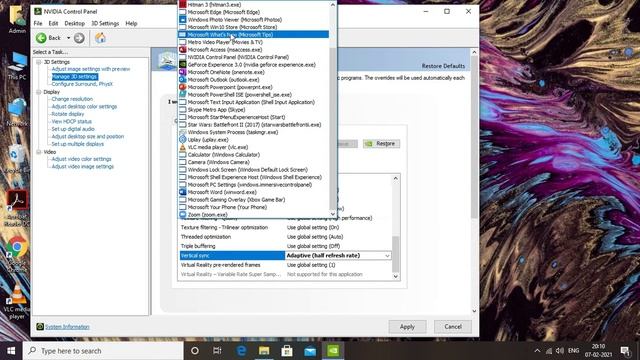Image resolution: width=640 pixels, height=360 pixels.
Task: Click ENG language indicator in tray
Action: 573,351
